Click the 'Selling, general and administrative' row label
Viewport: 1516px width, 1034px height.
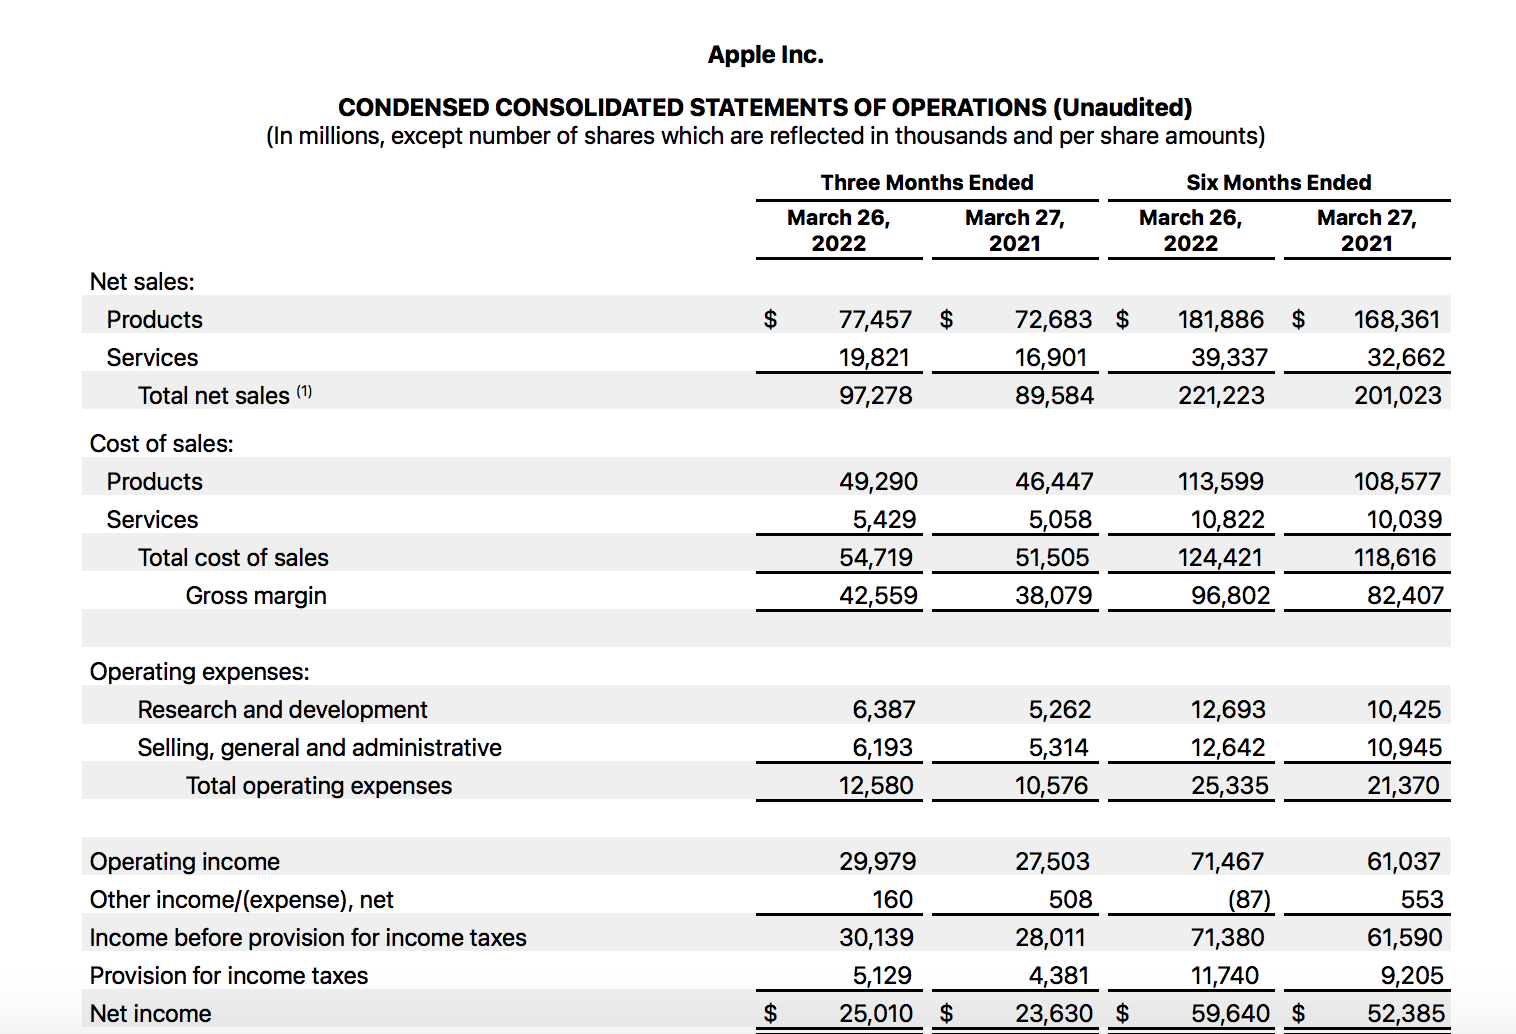tap(319, 748)
